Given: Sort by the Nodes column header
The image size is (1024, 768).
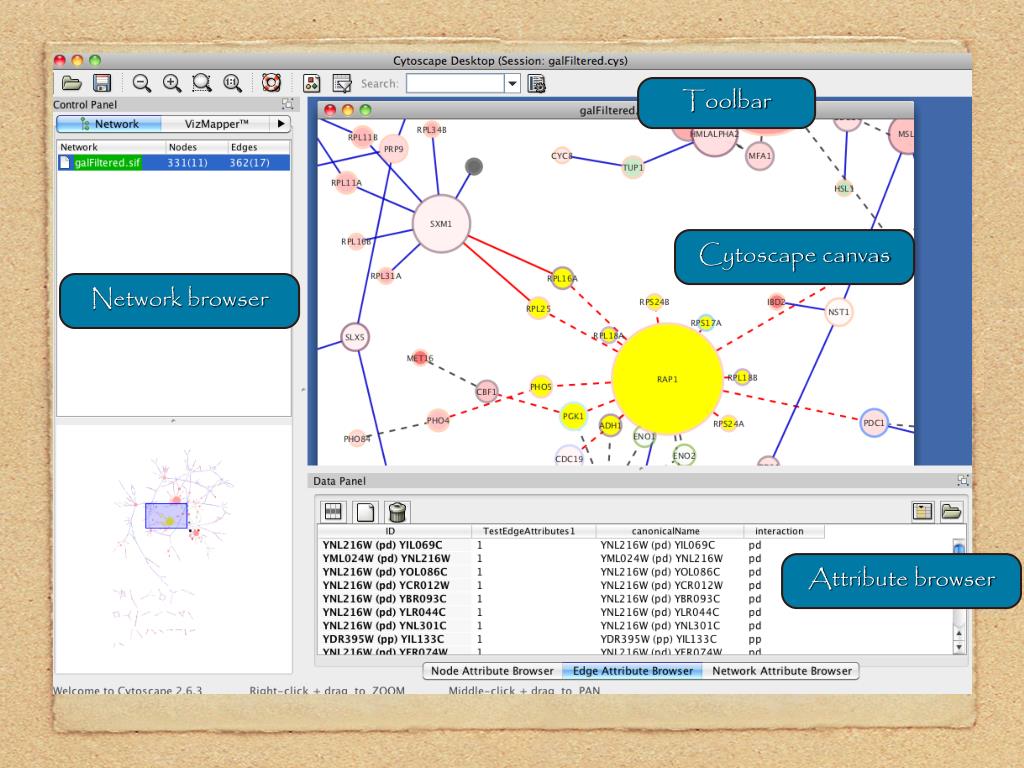Looking at the screenshot, I should pos(195,147).
